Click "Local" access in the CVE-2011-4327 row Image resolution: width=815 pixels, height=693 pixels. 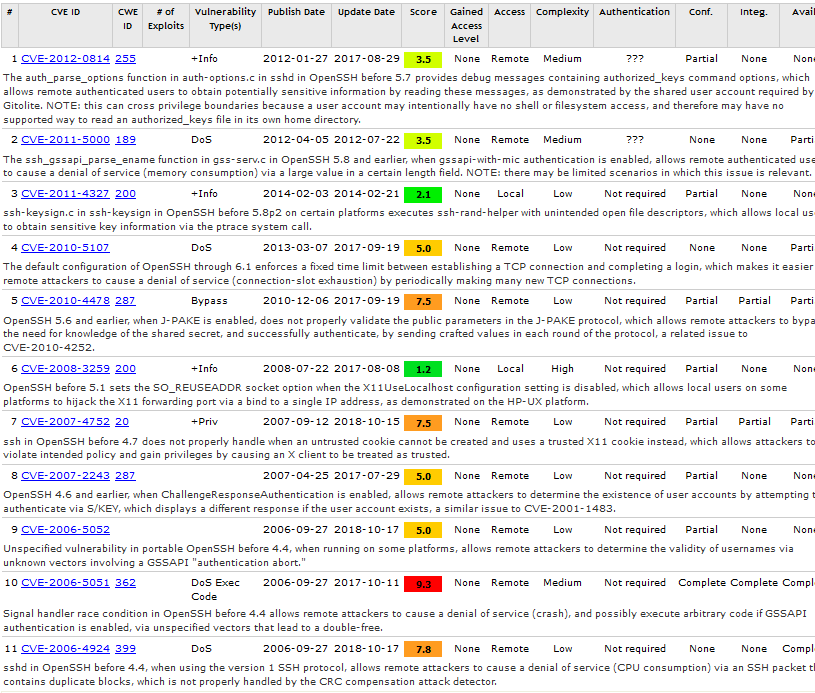pos(510,194)
